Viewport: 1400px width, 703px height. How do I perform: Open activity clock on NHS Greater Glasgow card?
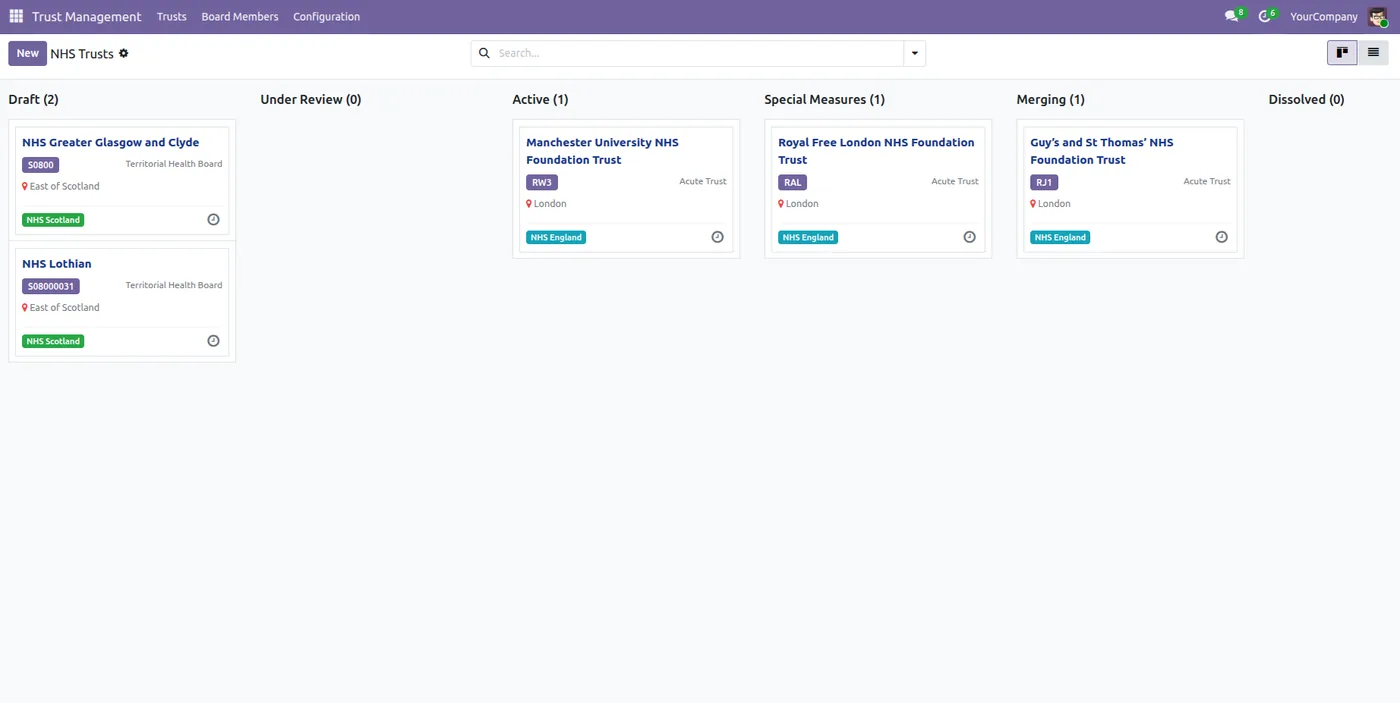213,219
